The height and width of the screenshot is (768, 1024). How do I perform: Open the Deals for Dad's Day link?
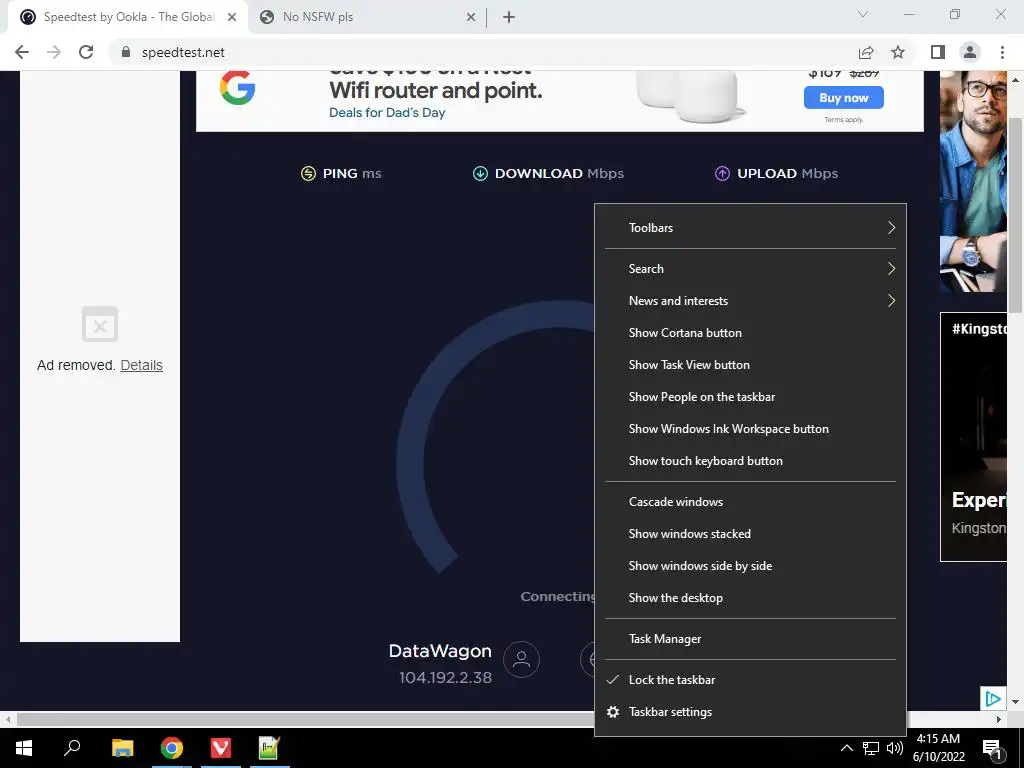[387, 112]
